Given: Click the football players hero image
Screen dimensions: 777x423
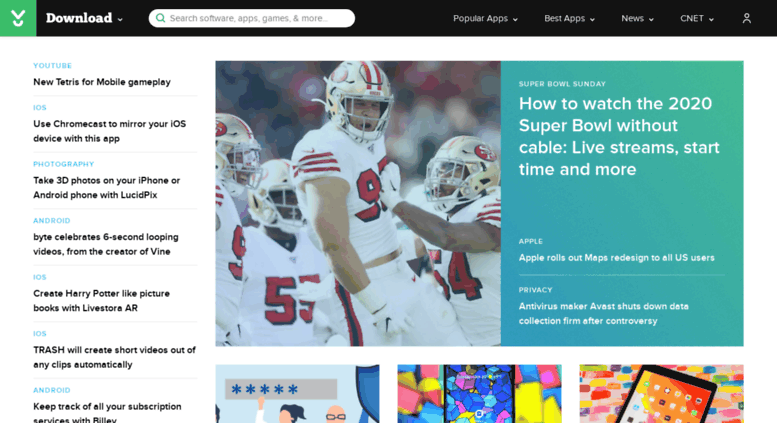Looking at the screenshot, I should point(358,203).
